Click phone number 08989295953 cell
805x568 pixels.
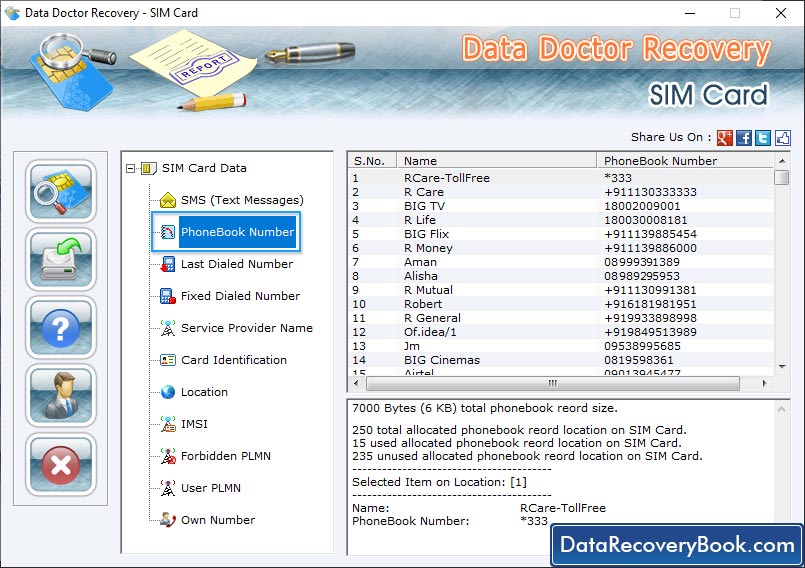click(642, 276)
